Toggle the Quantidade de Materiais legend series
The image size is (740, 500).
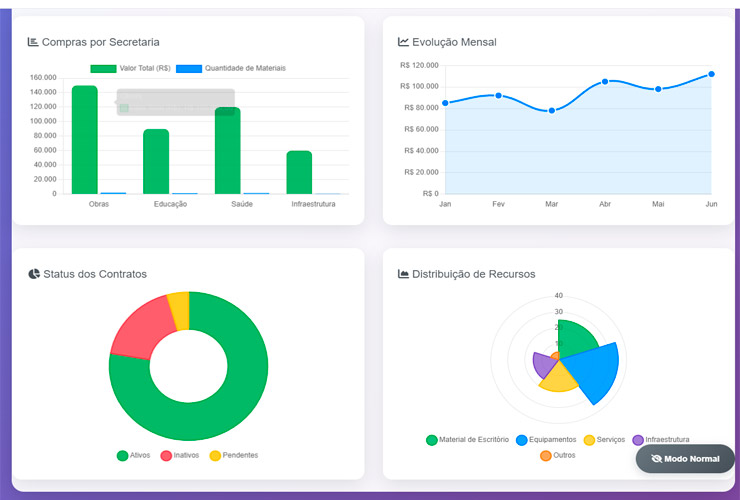tap(231, 68)
